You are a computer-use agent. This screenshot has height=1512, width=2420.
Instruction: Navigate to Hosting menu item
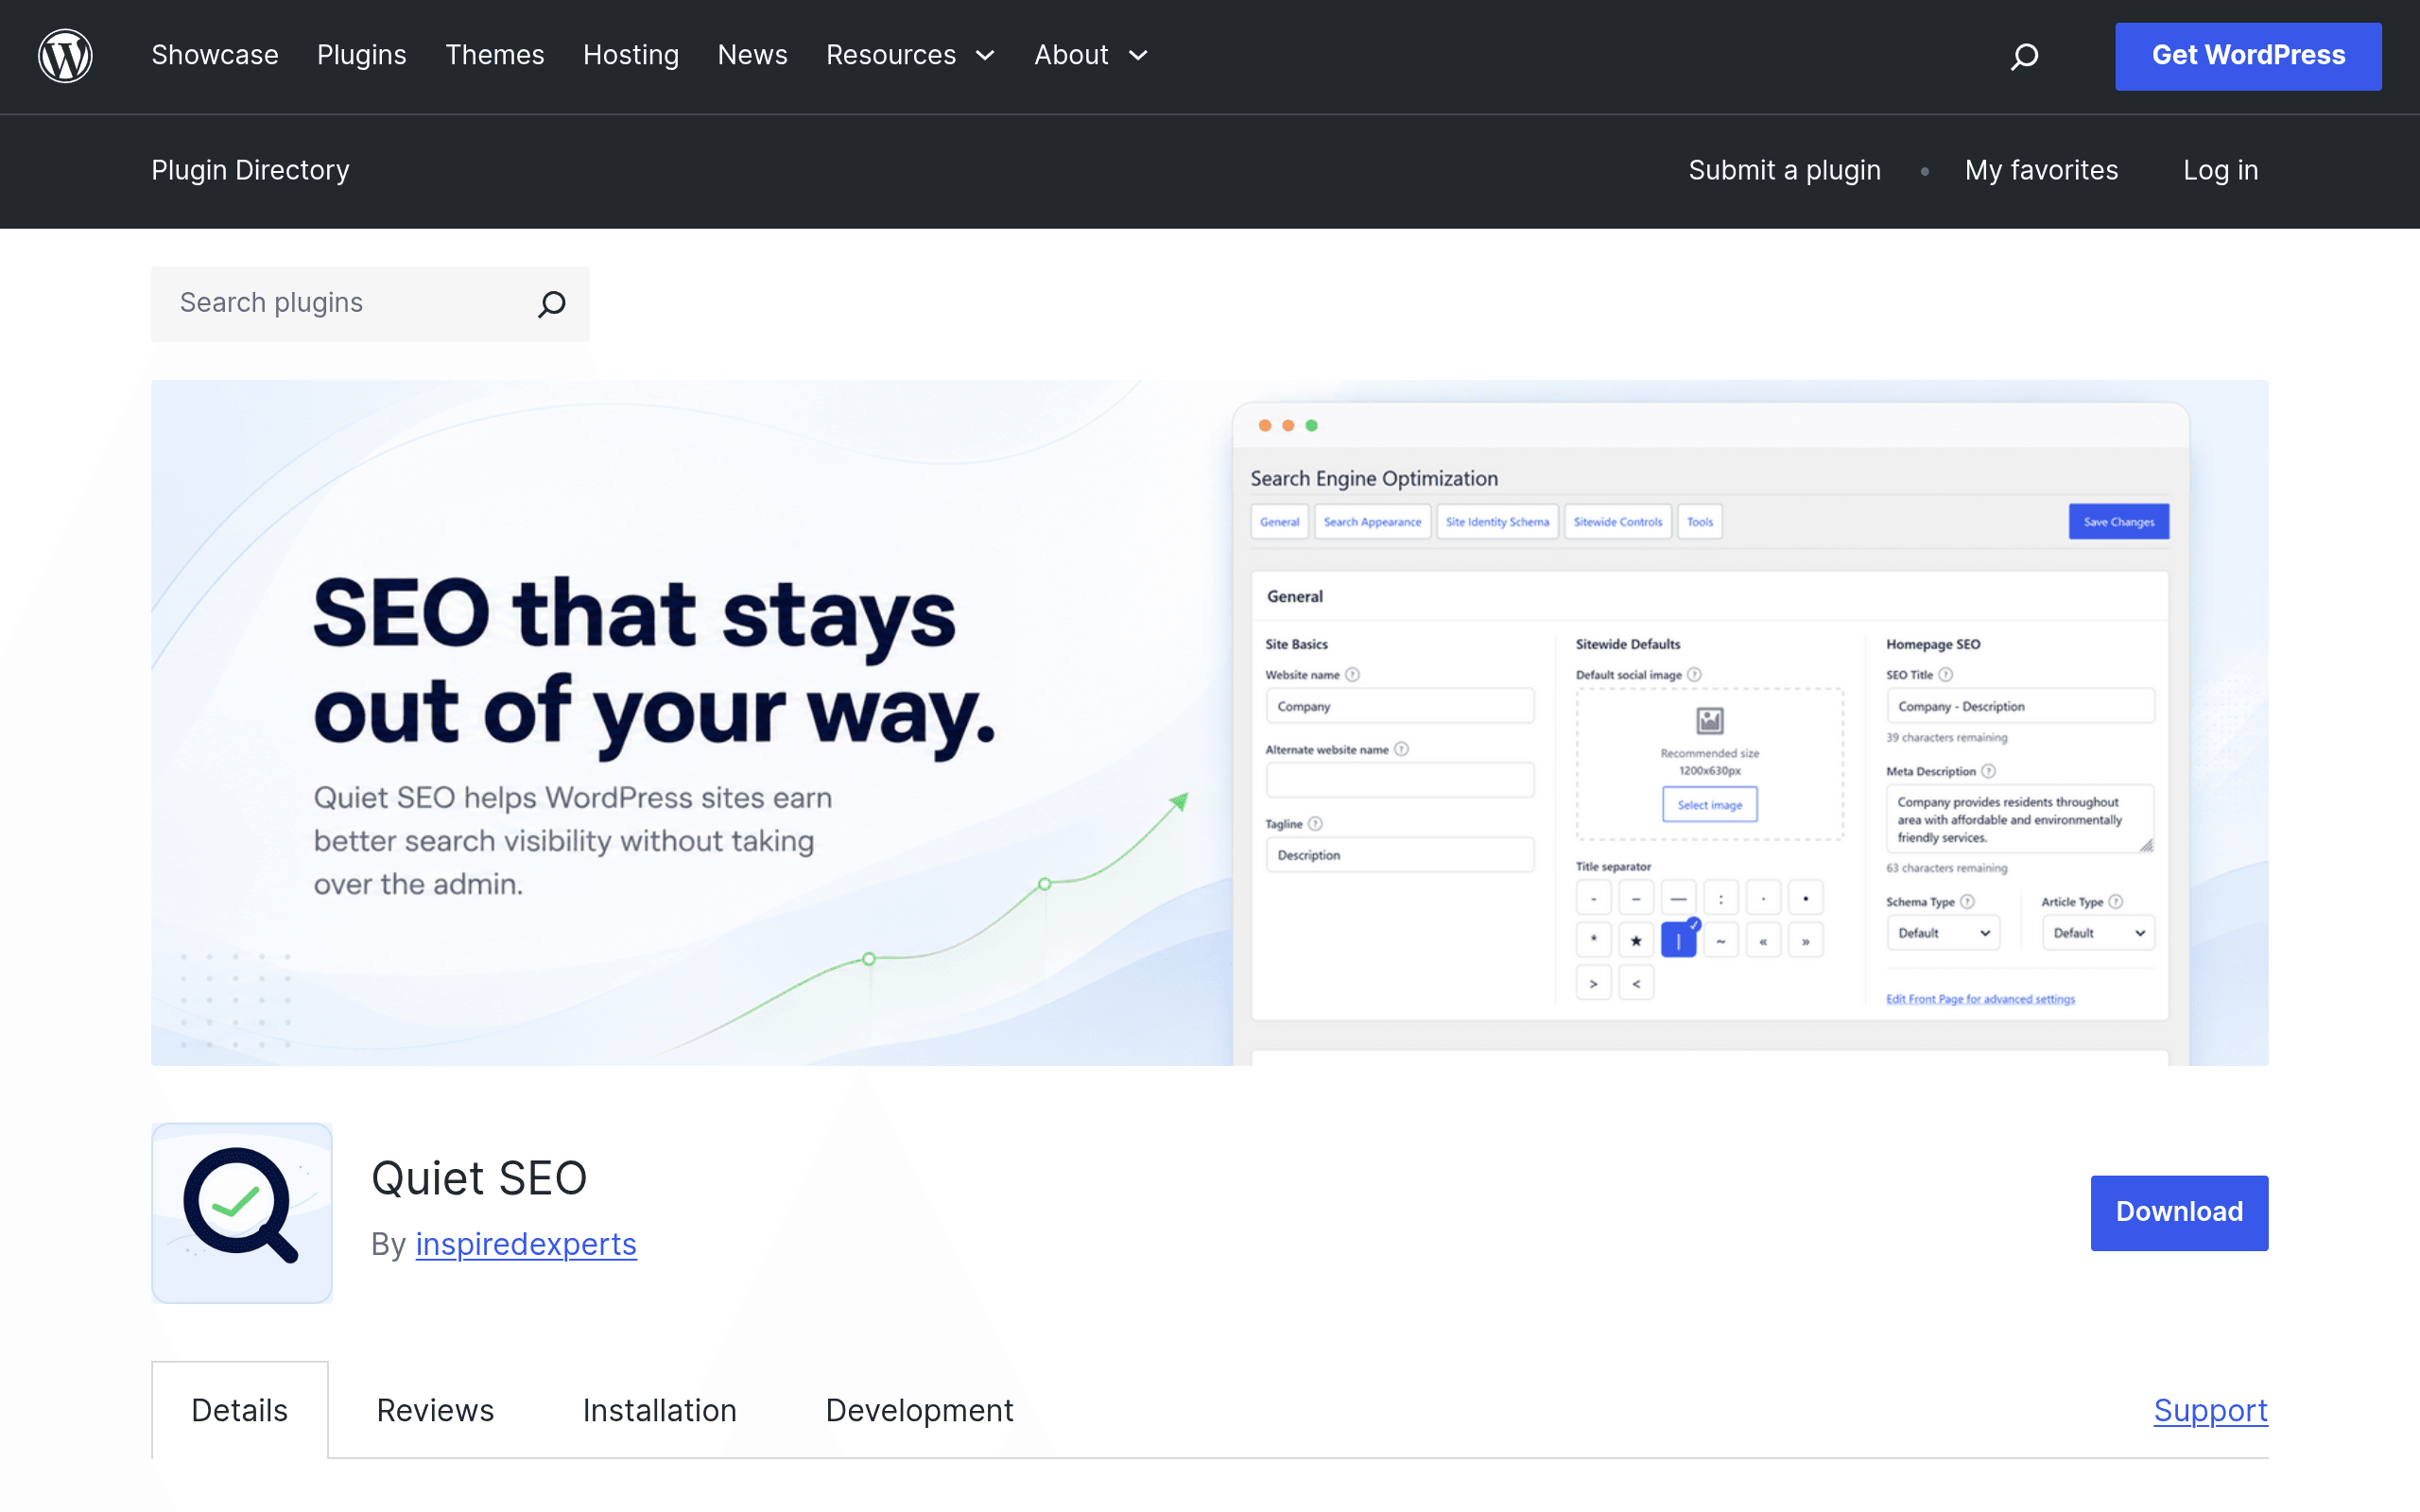click(x=631, y=55)
